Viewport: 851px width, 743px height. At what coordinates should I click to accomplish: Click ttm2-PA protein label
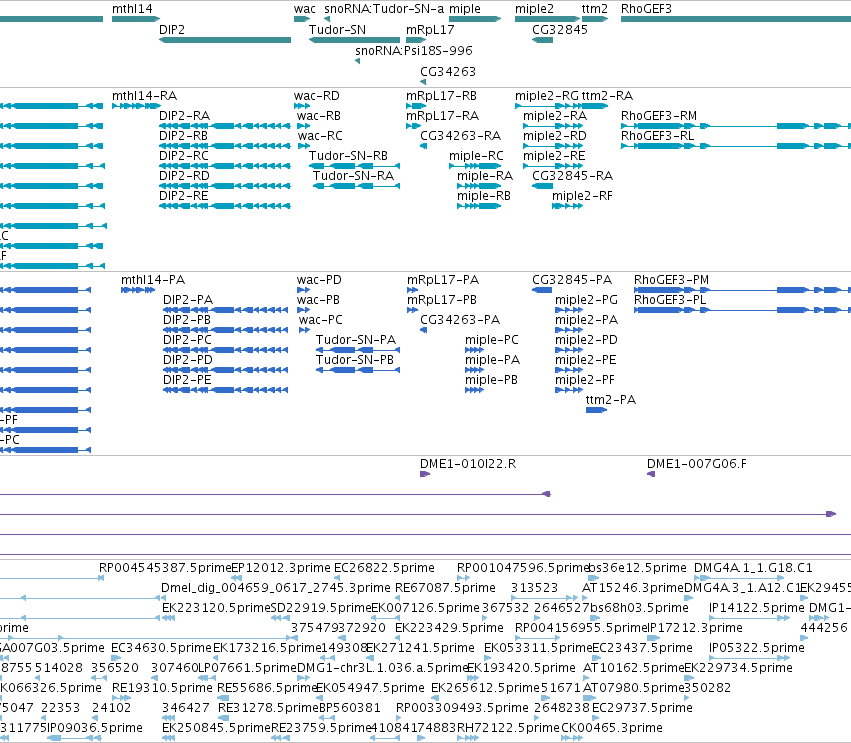click(611, 400)
